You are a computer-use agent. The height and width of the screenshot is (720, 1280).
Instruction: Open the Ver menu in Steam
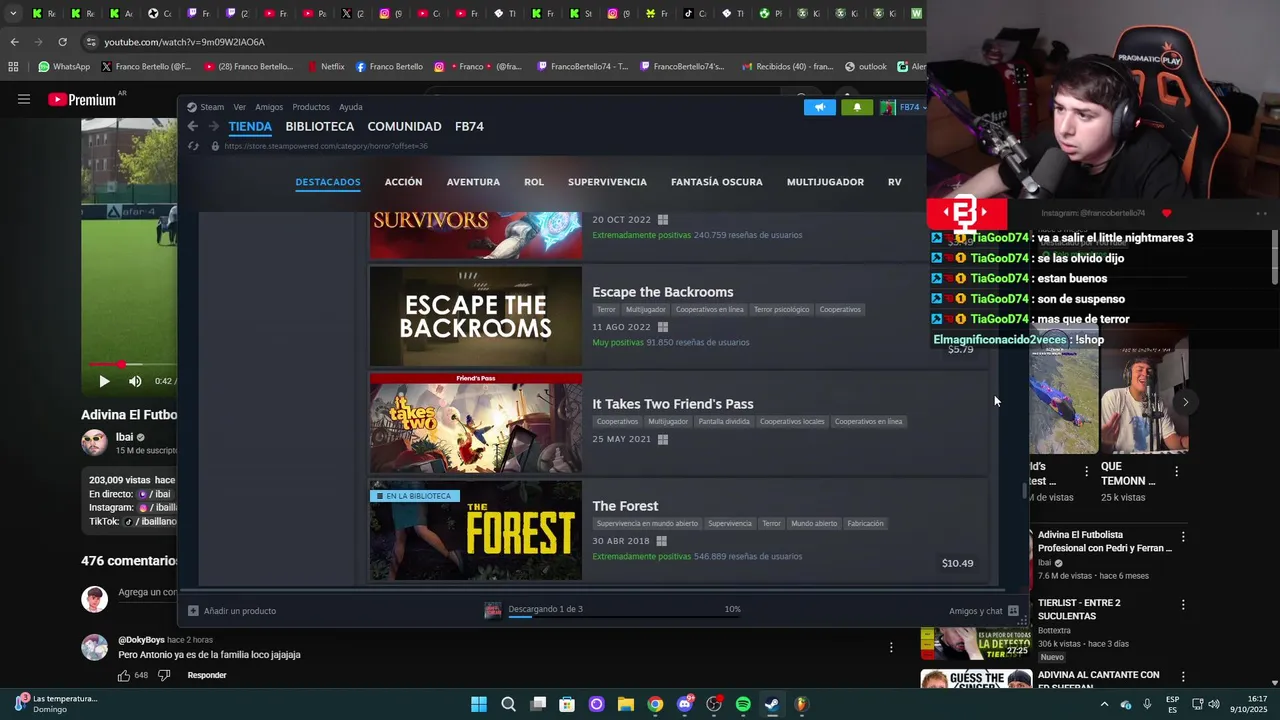pos(240,107)
